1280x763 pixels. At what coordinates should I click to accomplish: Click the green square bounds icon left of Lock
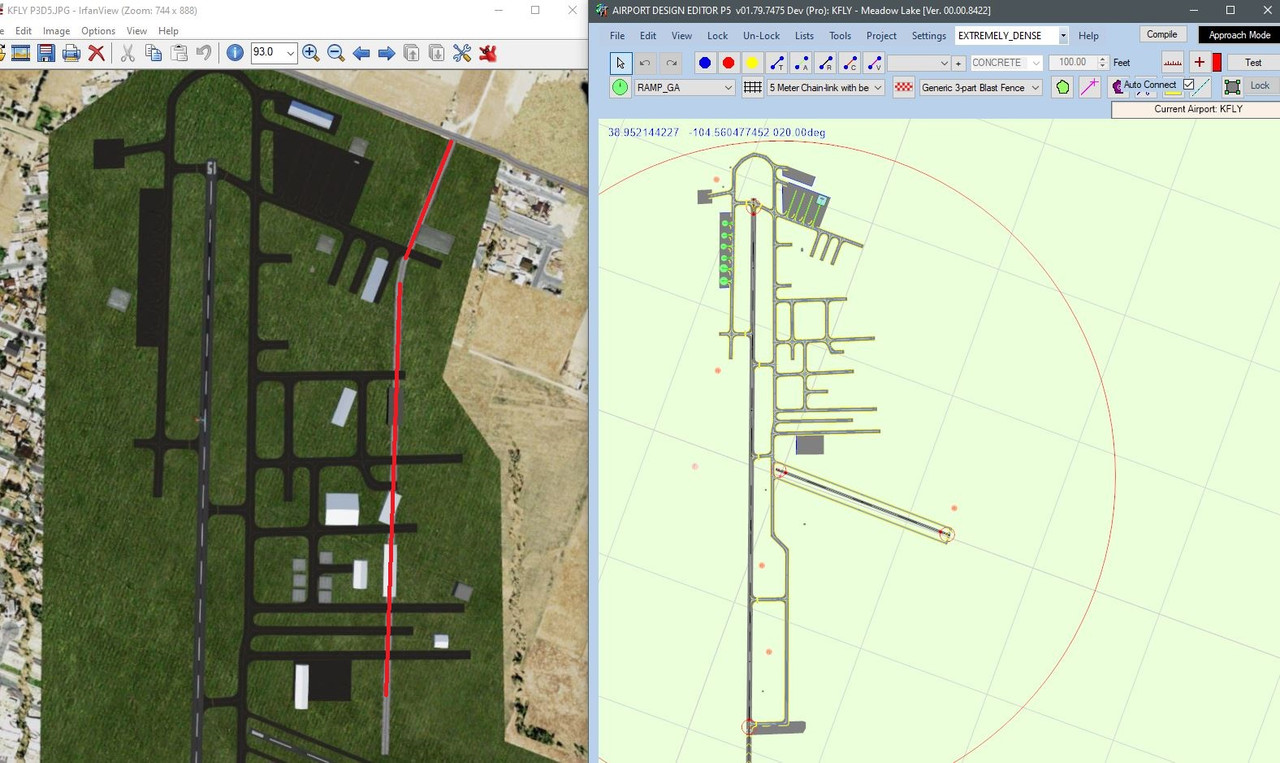[x=1232, y=87]
